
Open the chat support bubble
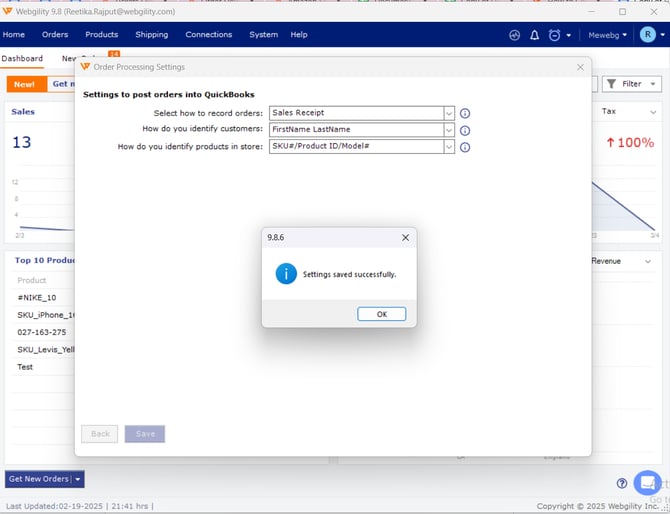point(647,482)
